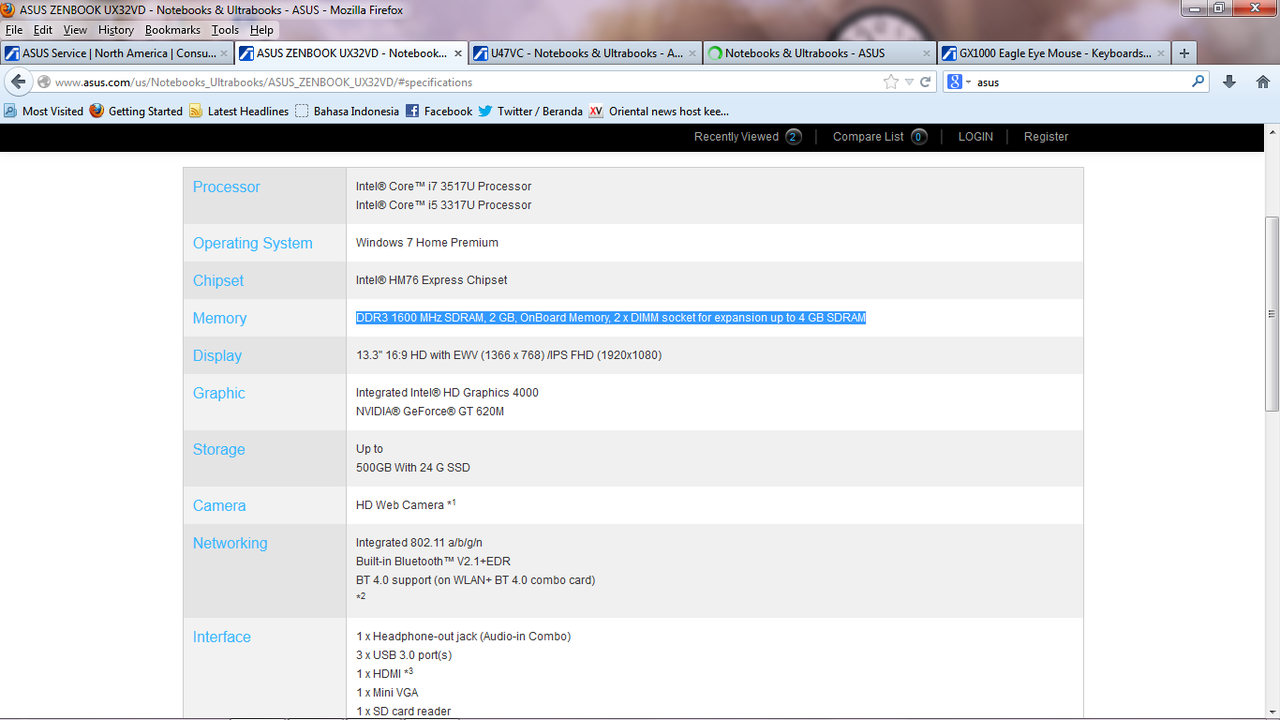1280x720 pixels.
Task: Click the Display spec label
Action: pyautogui.click(x=217, y=356)
